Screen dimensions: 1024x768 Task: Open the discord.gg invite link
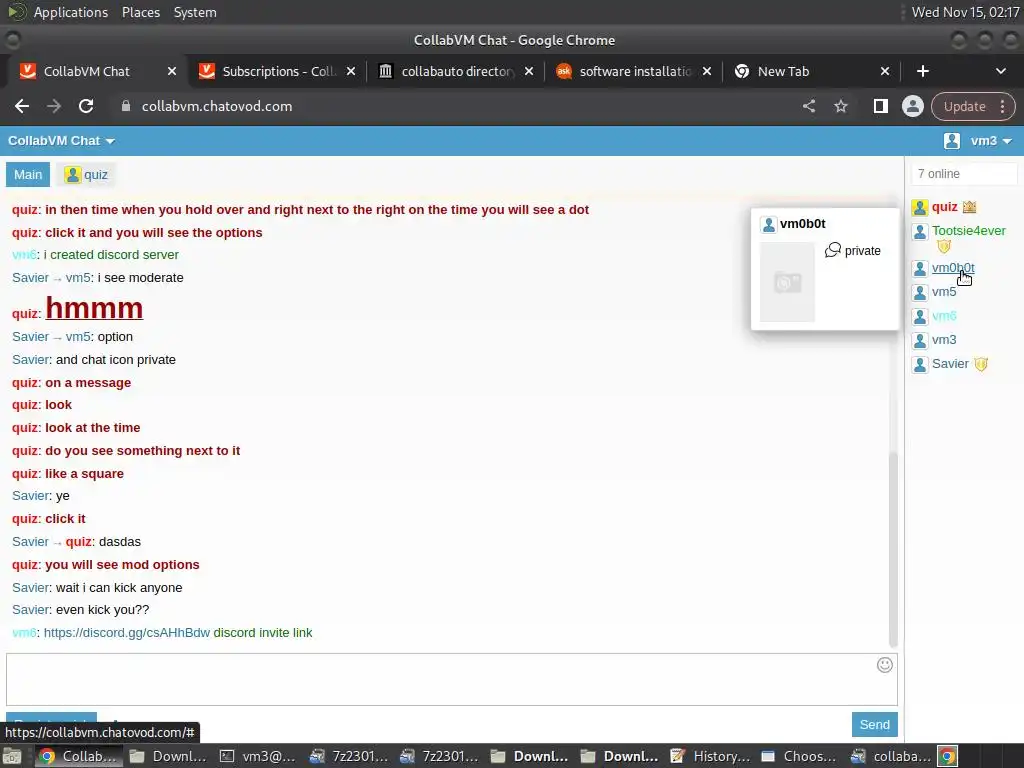pyautogui.click(x=127, y=633)
